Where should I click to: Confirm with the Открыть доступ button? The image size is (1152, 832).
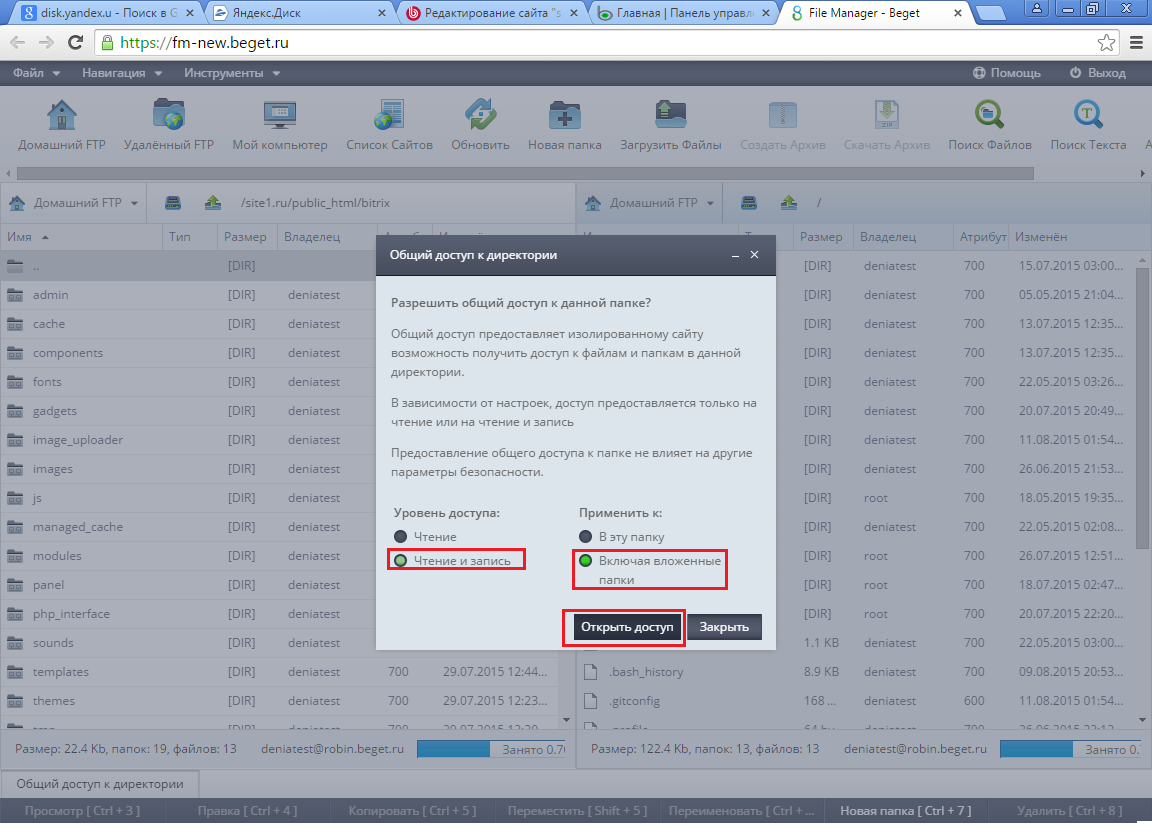pos(627,627)
